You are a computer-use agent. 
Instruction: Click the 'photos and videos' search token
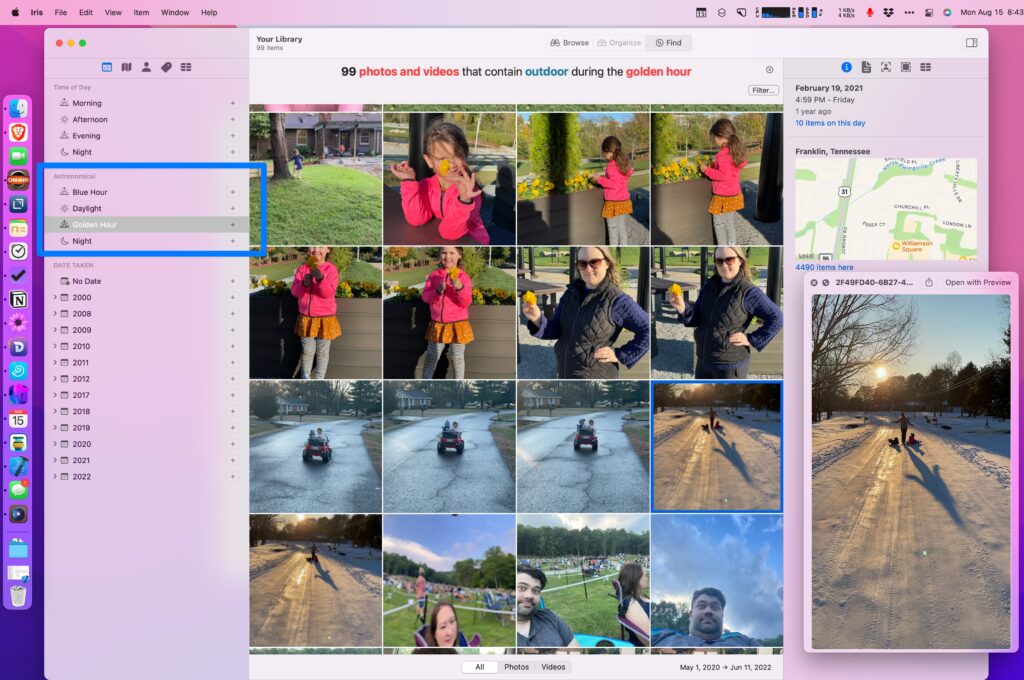(x=409, y=71)
